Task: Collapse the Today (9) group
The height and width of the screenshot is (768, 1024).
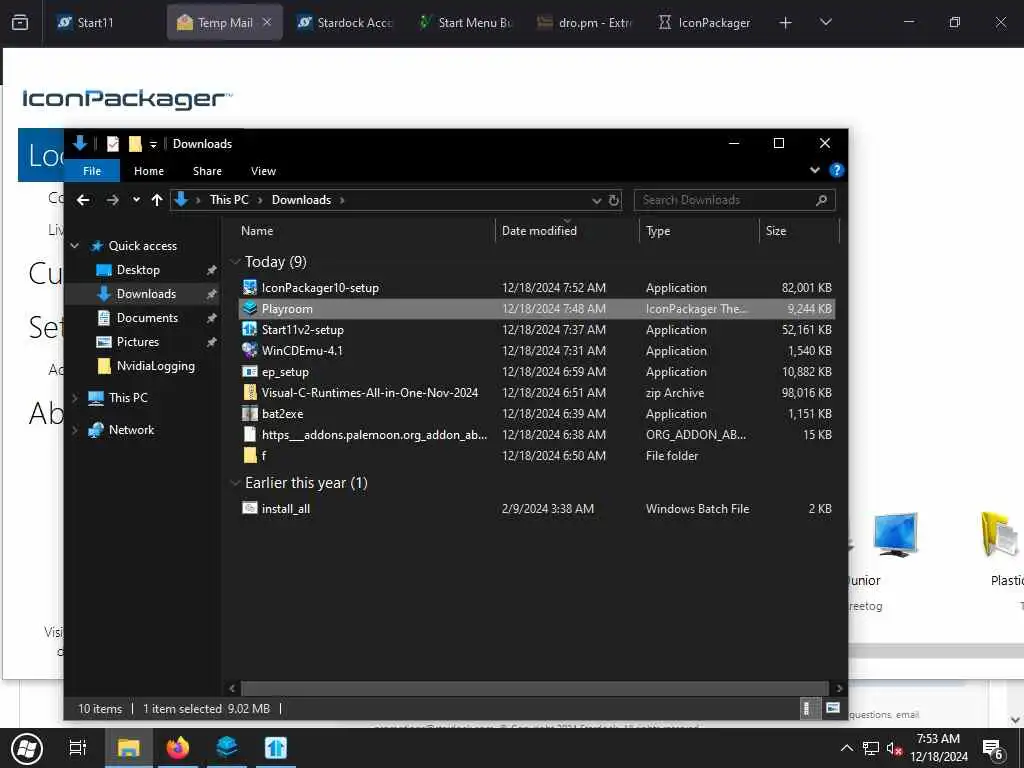Action: pos(235,262)
